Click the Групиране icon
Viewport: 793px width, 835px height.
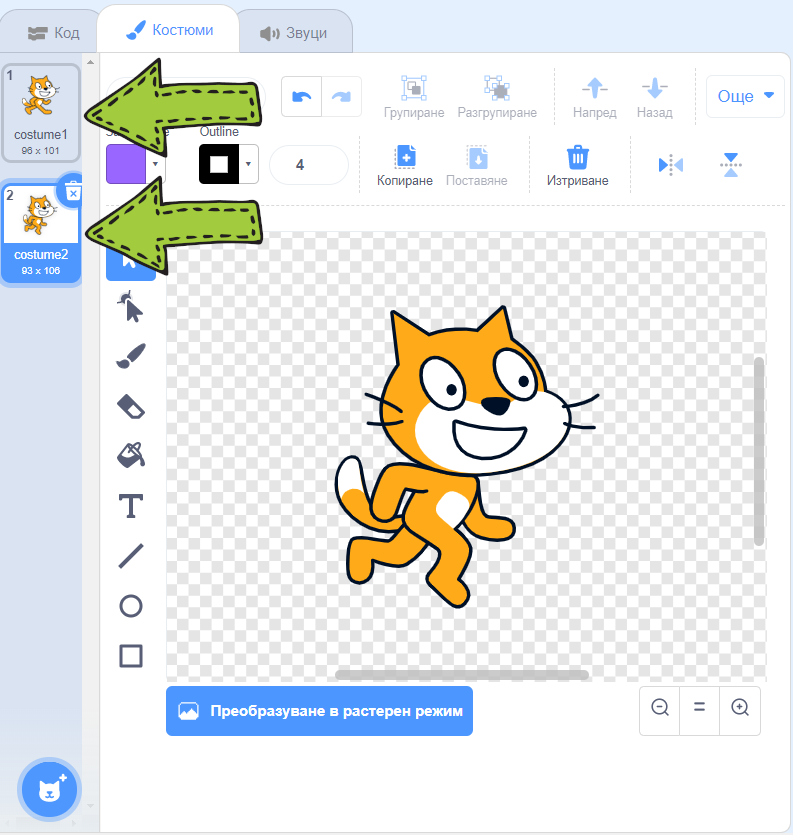(x=414, y=88)
